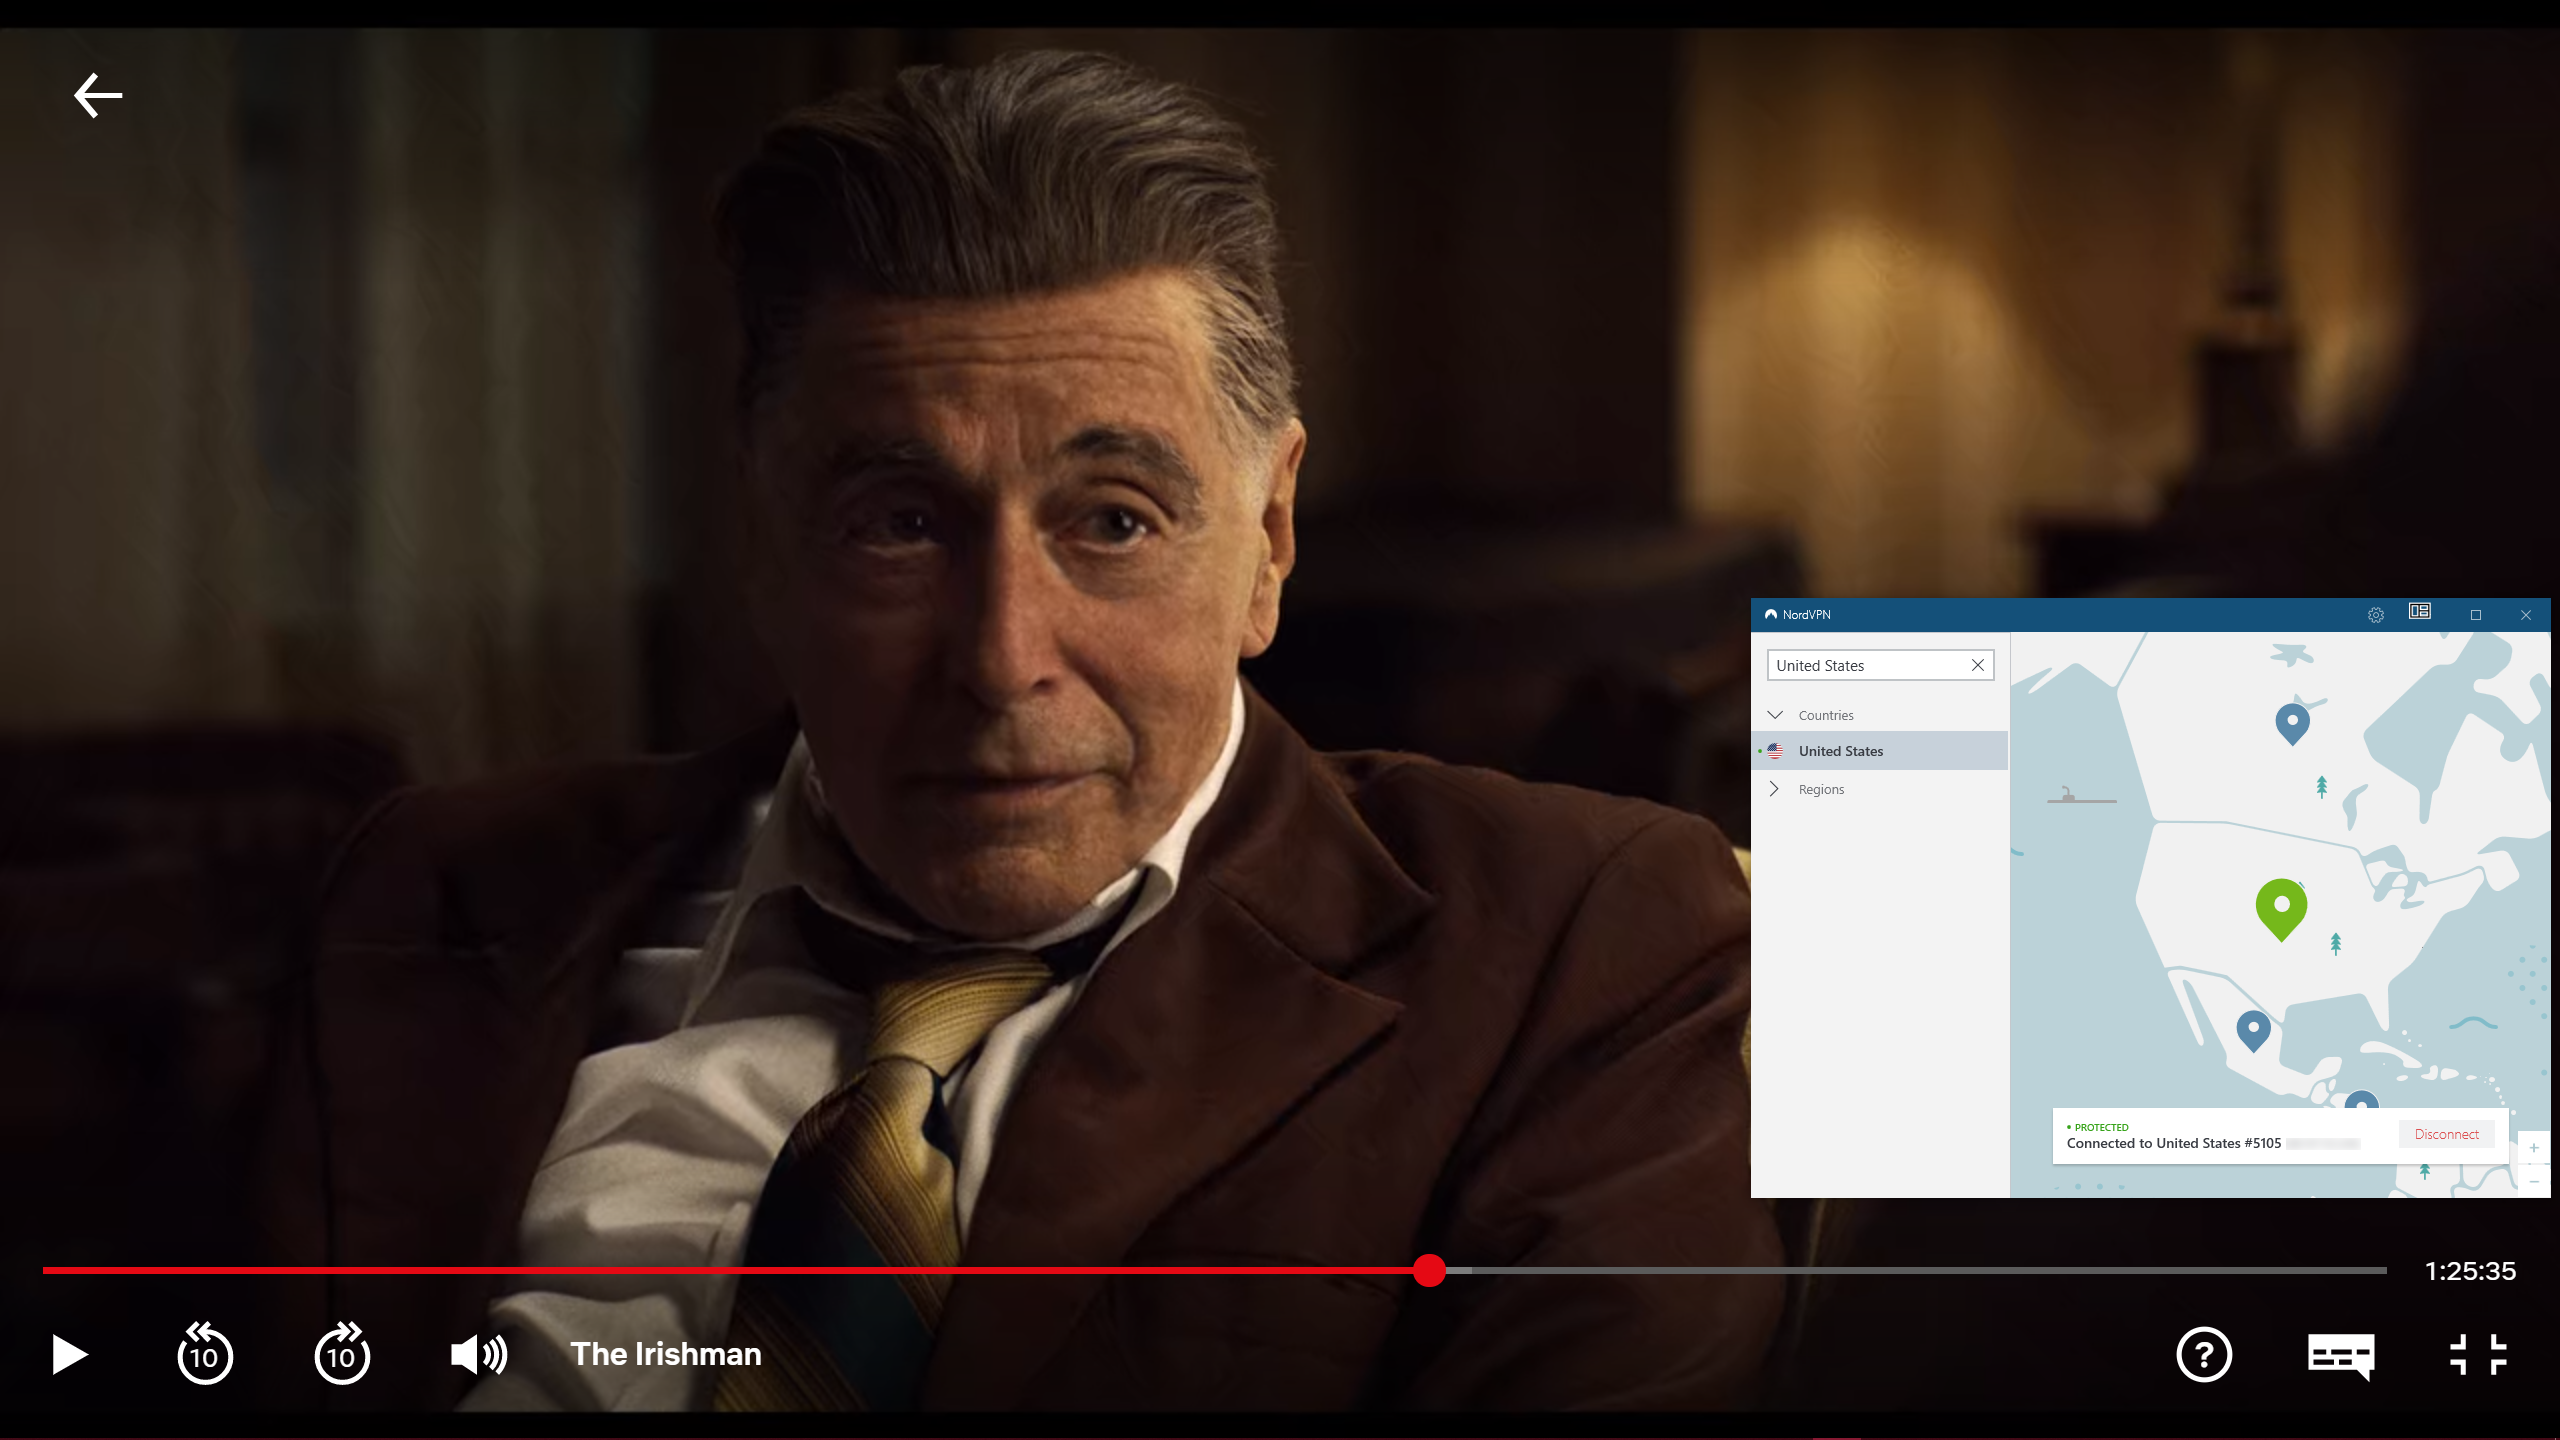Click the red playback scrubber handle

pyautogui.click(x=1430, y=1270)
